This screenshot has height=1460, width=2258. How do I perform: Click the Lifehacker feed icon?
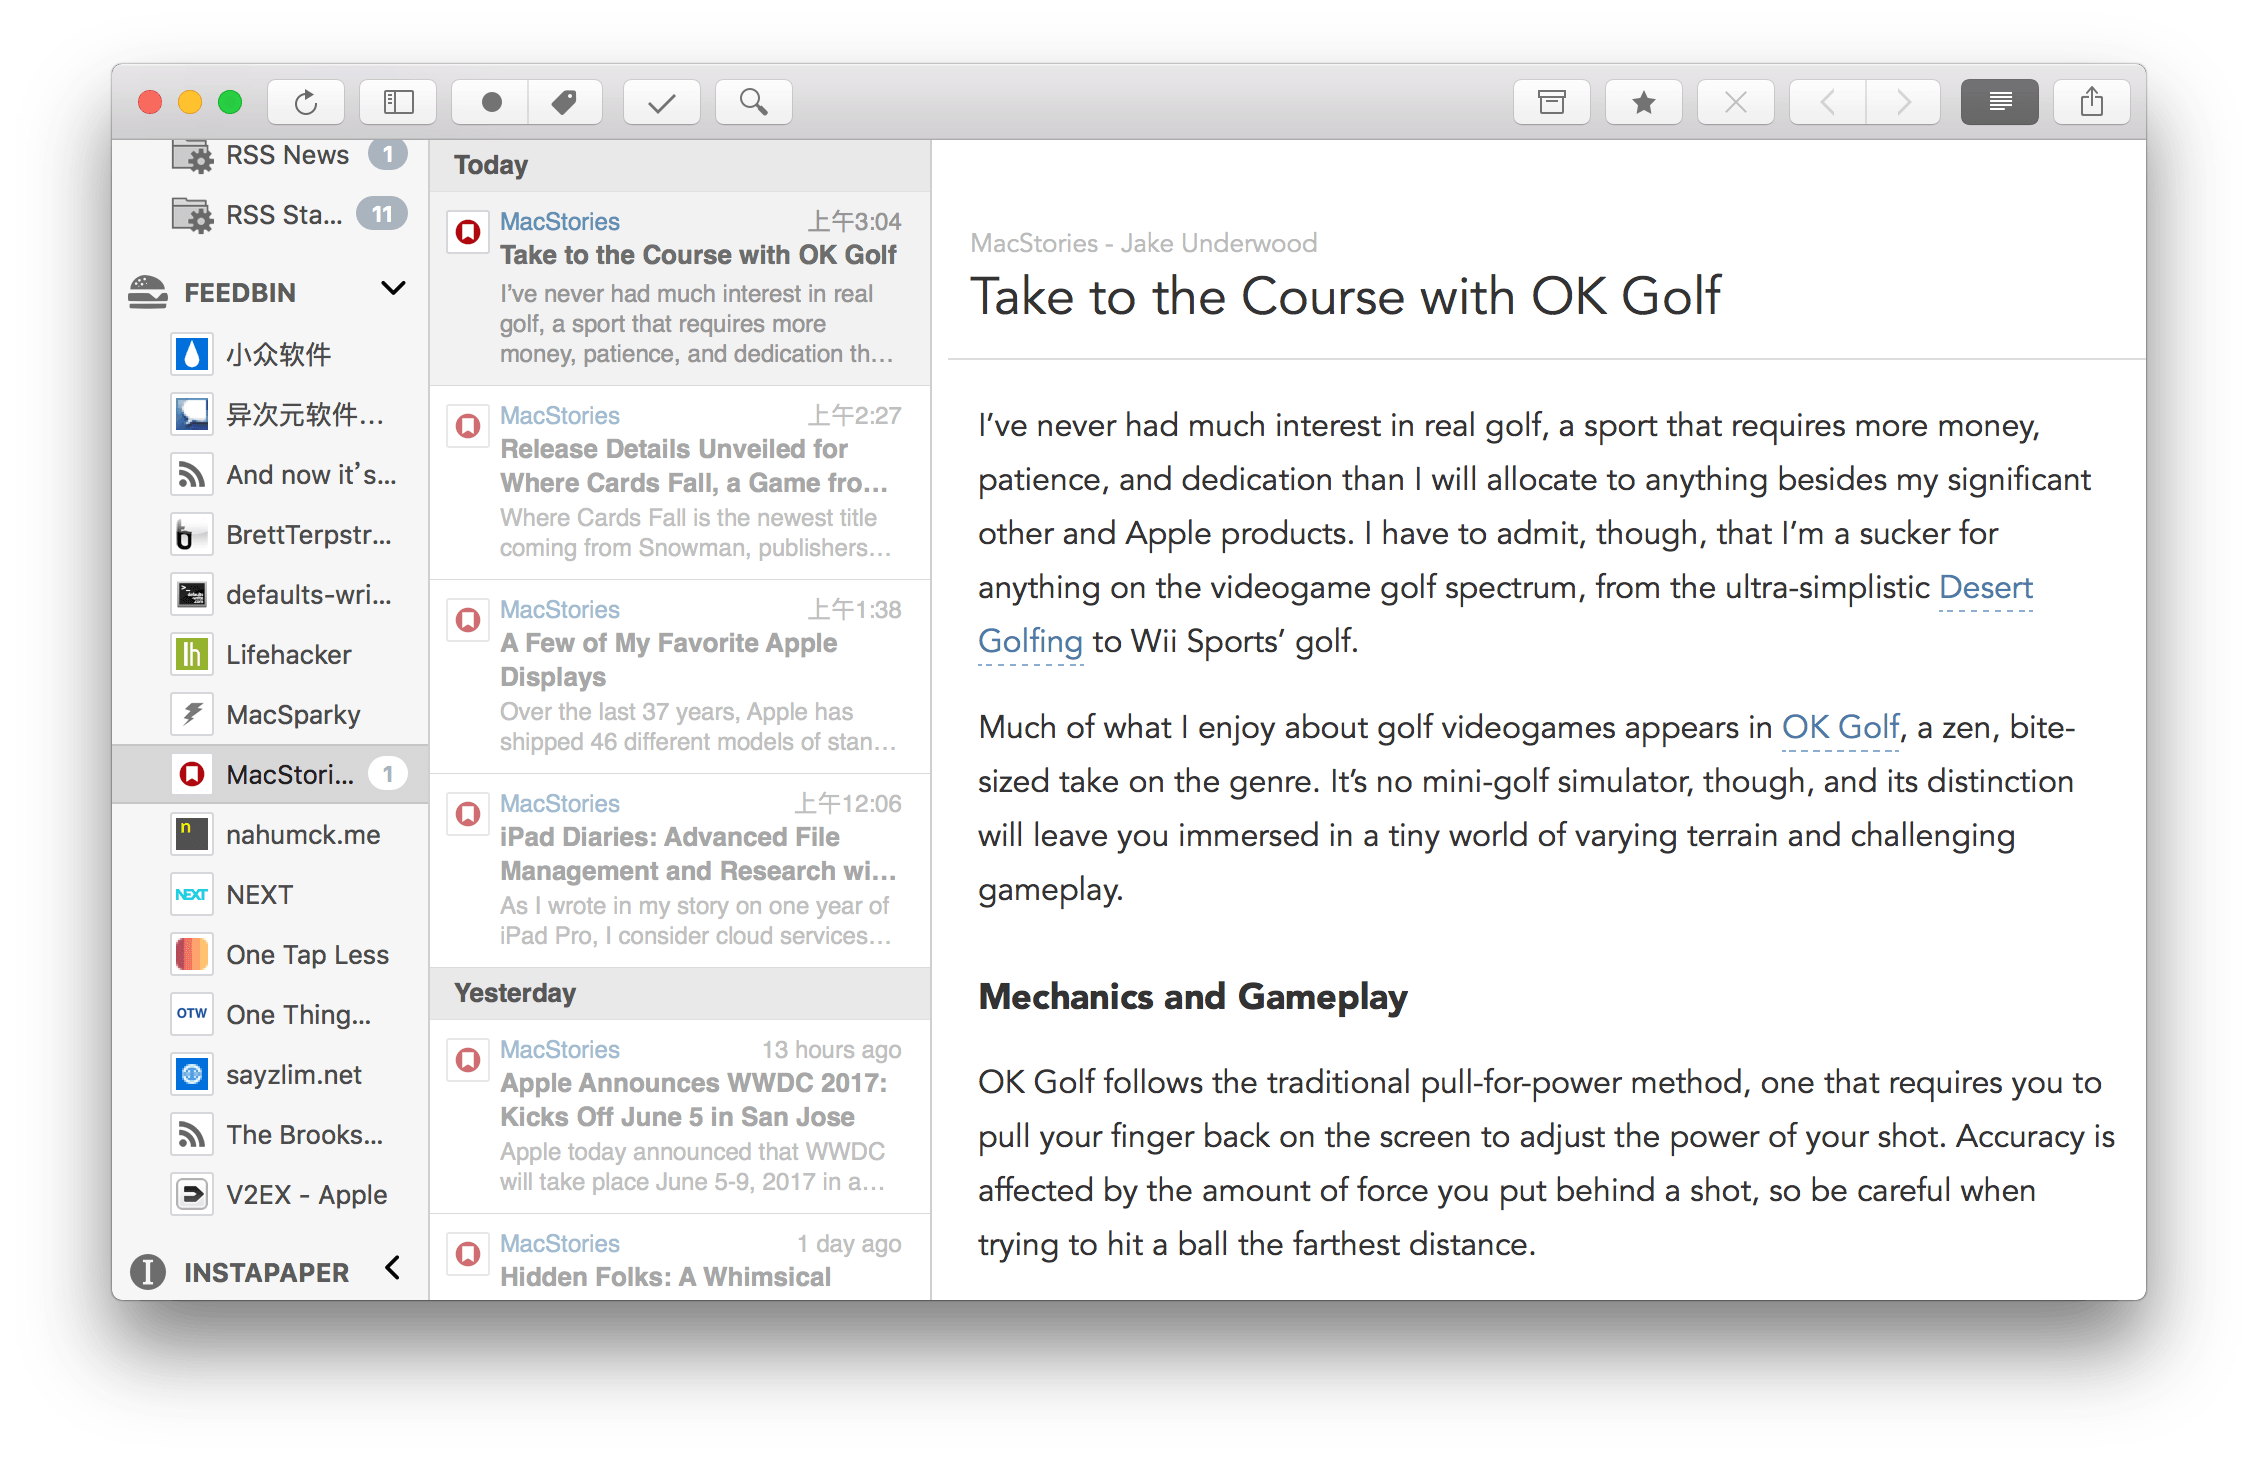191,654
